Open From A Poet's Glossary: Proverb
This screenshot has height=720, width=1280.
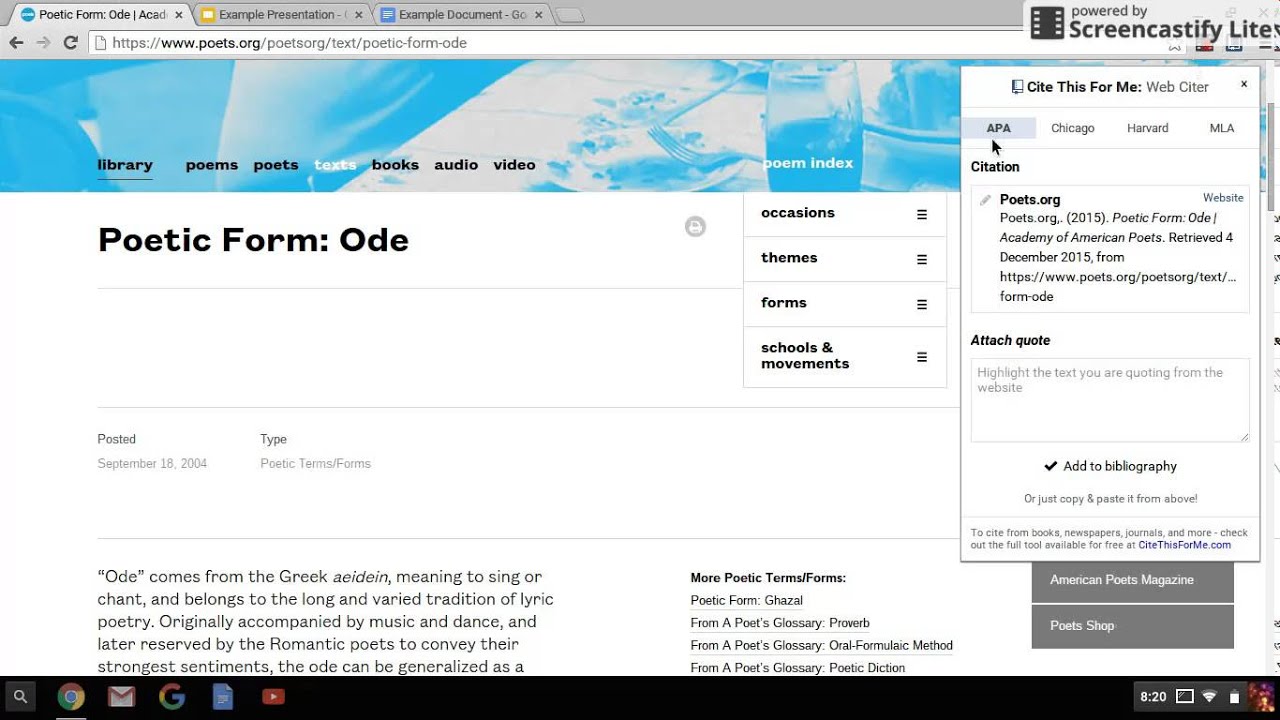780,623
